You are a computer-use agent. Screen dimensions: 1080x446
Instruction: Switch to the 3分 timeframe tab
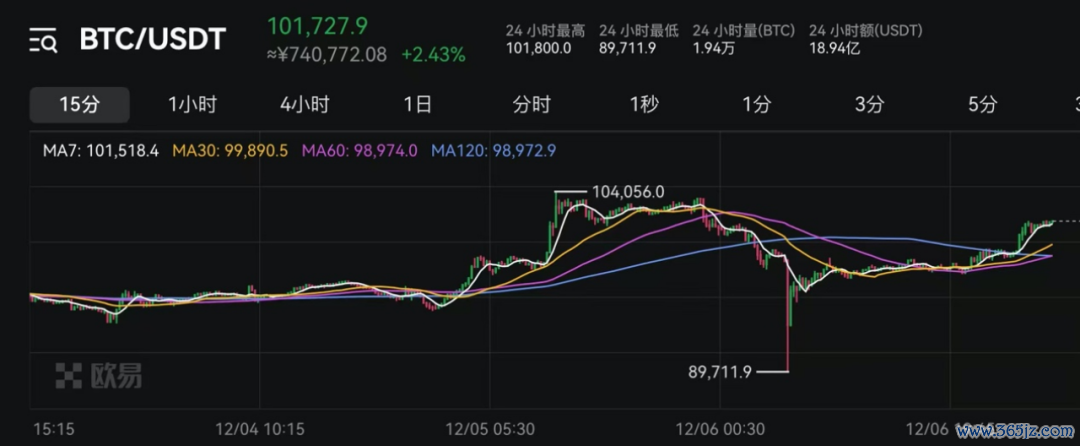coord(869,105)
